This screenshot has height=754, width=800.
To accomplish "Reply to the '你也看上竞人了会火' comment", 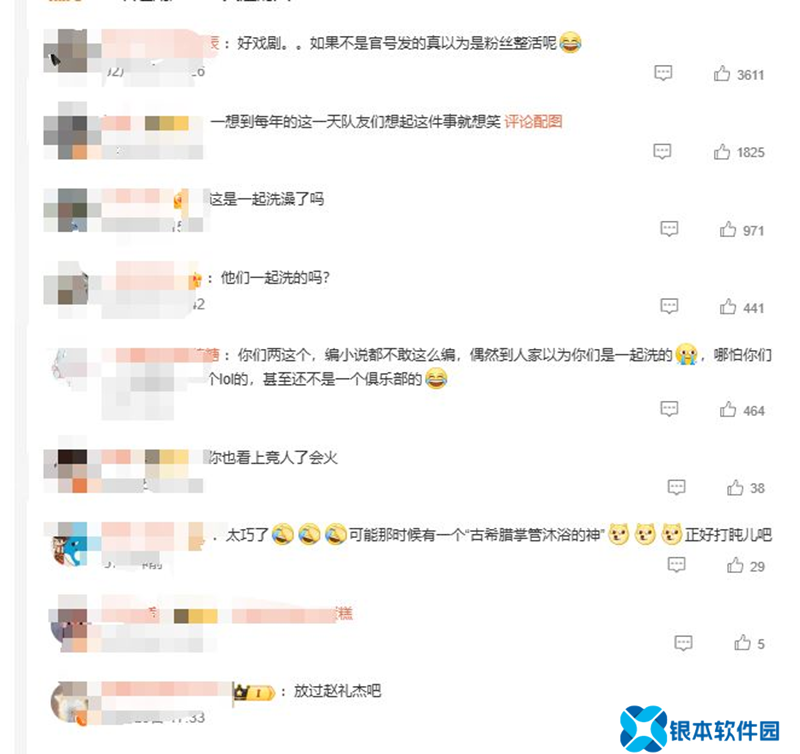I will coord(677,487).
